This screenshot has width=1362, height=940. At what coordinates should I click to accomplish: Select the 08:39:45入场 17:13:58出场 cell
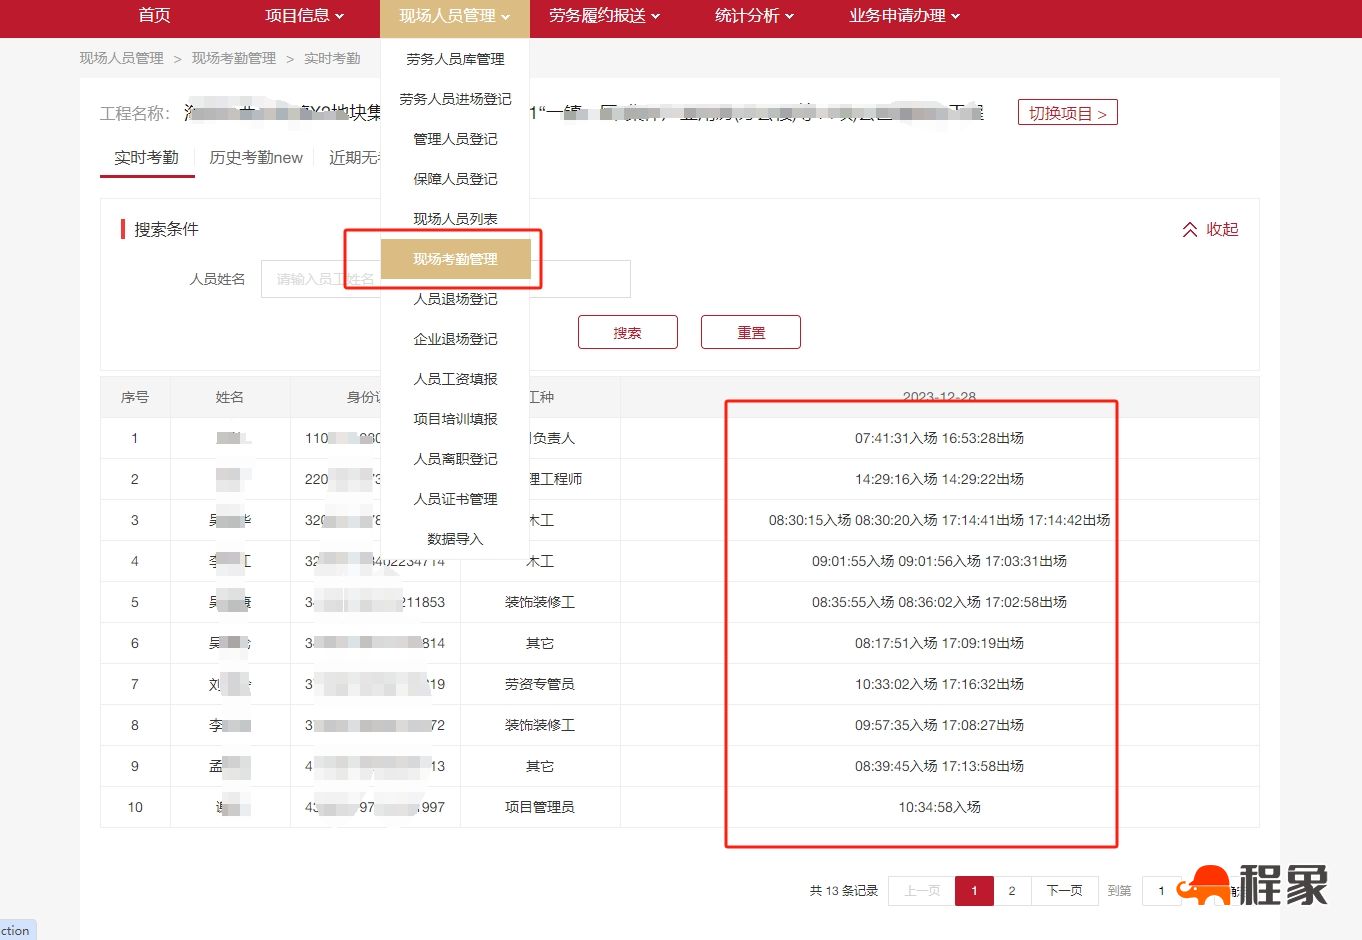point(939,766)
